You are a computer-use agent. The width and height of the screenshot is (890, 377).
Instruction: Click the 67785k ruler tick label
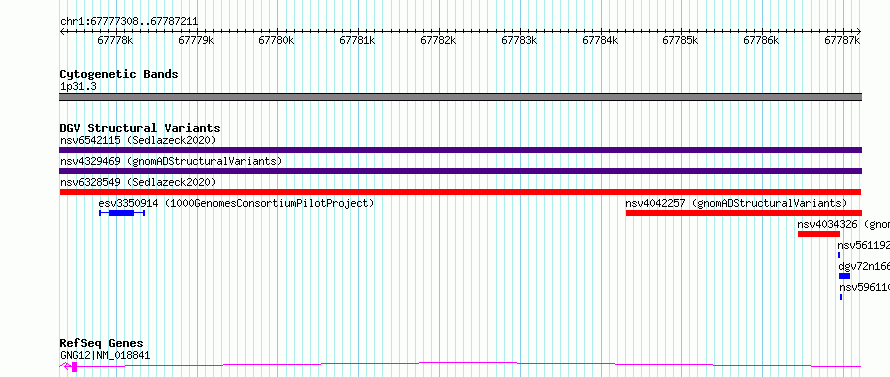pos(681,40)
